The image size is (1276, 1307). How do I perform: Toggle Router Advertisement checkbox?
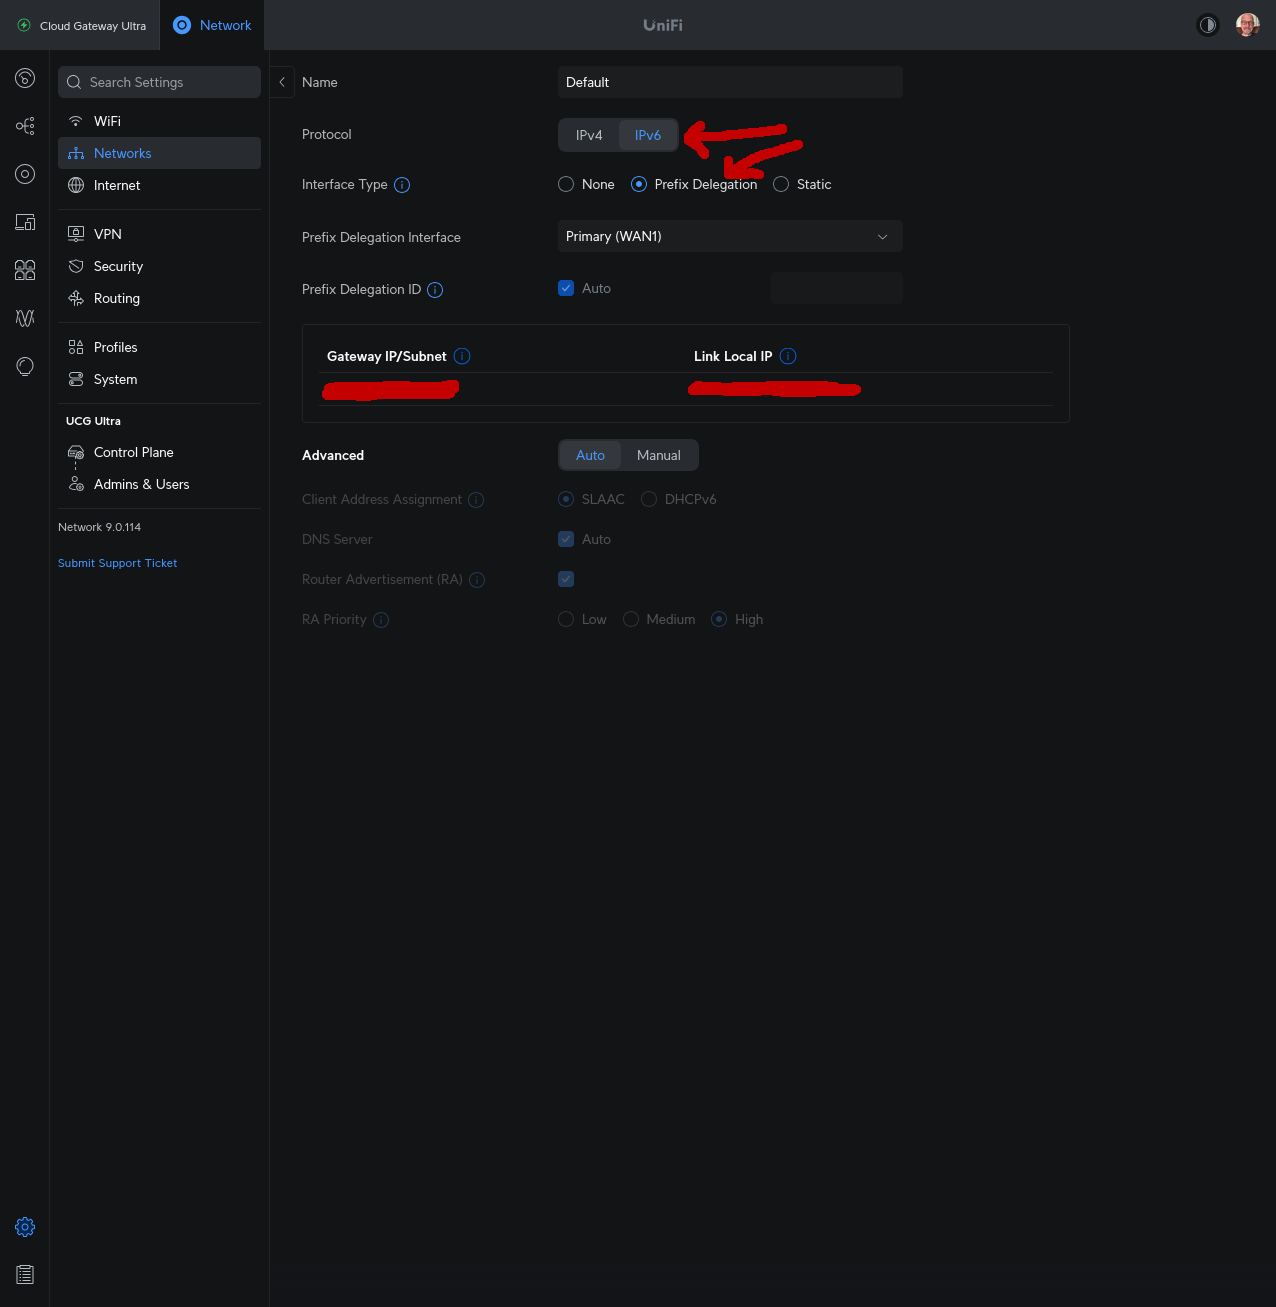pyautogui.click(x=566, y=579)
